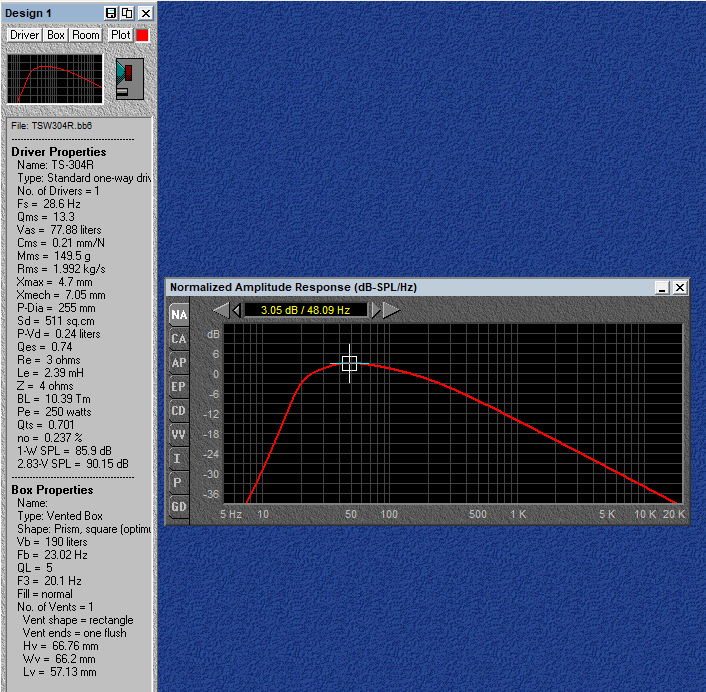Switch to the GD group delay tab
The width and height of the screenshot is (706, 692).
click(179, 507)
